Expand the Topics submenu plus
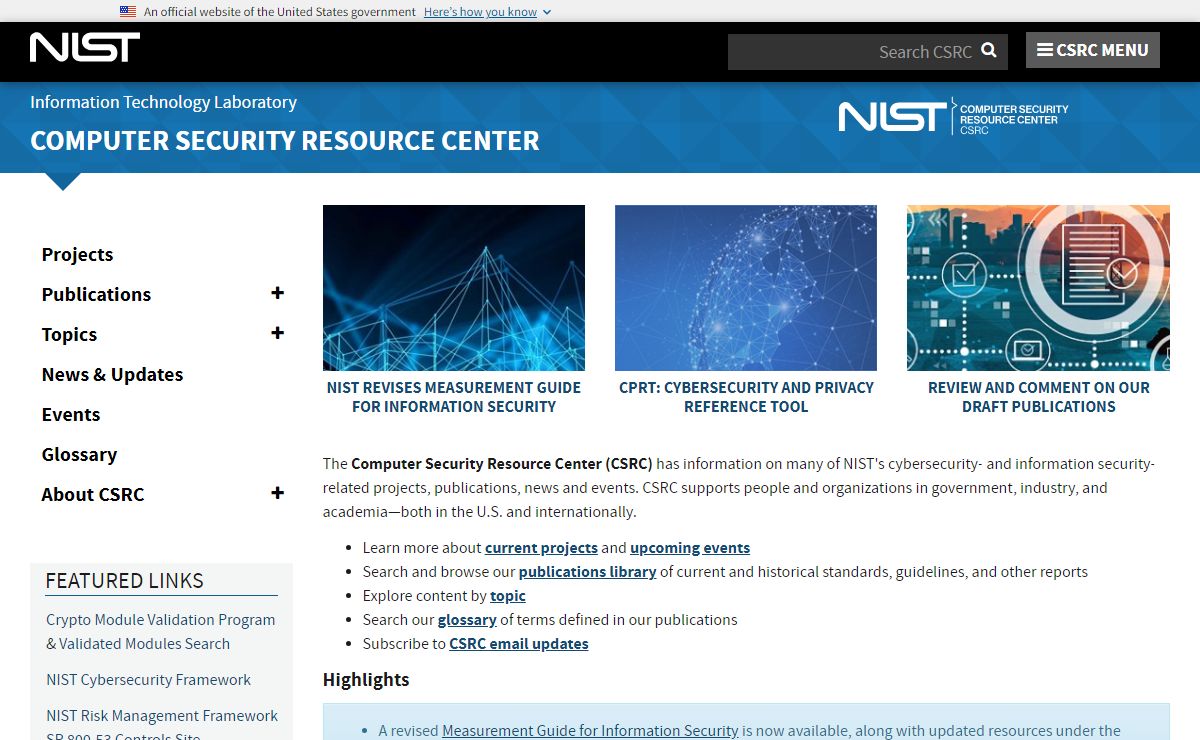 [x=277, y=333]
